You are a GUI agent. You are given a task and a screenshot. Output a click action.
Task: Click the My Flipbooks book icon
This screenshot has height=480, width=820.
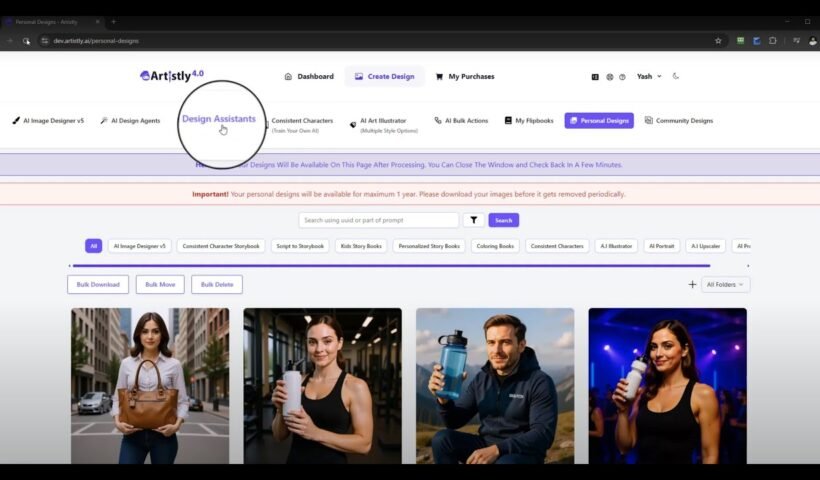pos(508,120)
